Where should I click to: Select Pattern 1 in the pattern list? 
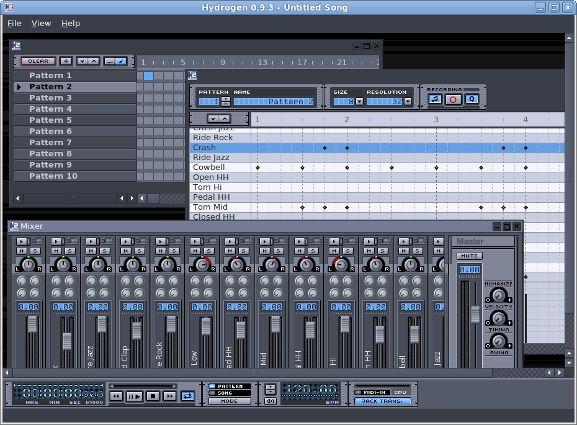pyautogui.click(x=75, y=76)
